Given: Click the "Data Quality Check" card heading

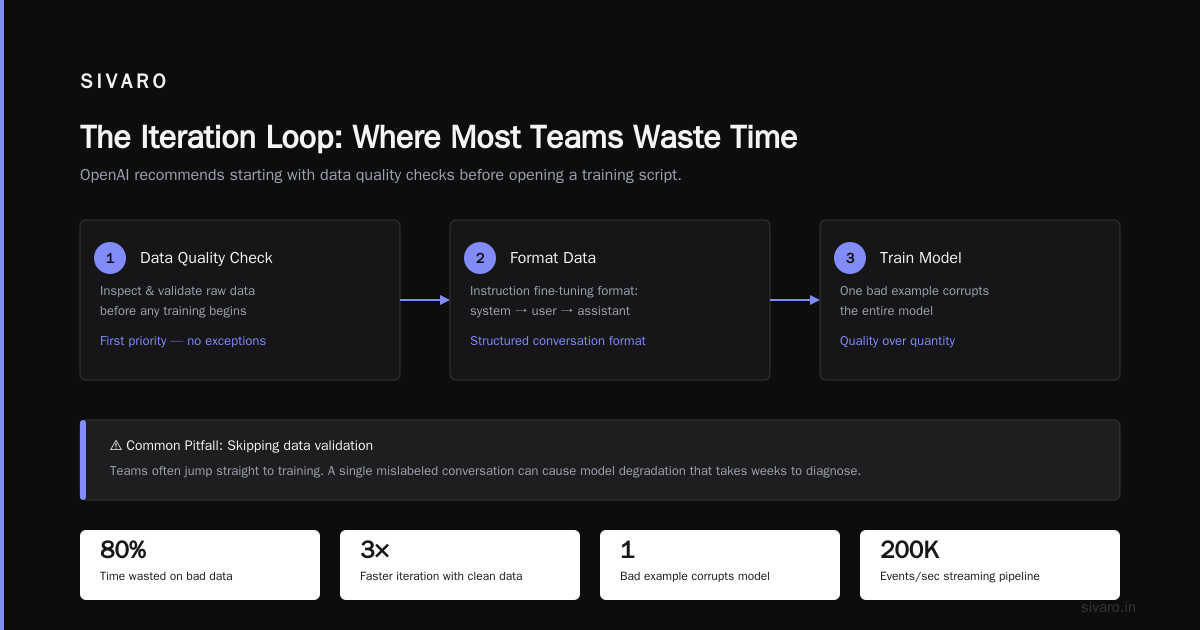Looking at the screenshot, I should click(206, 258).
